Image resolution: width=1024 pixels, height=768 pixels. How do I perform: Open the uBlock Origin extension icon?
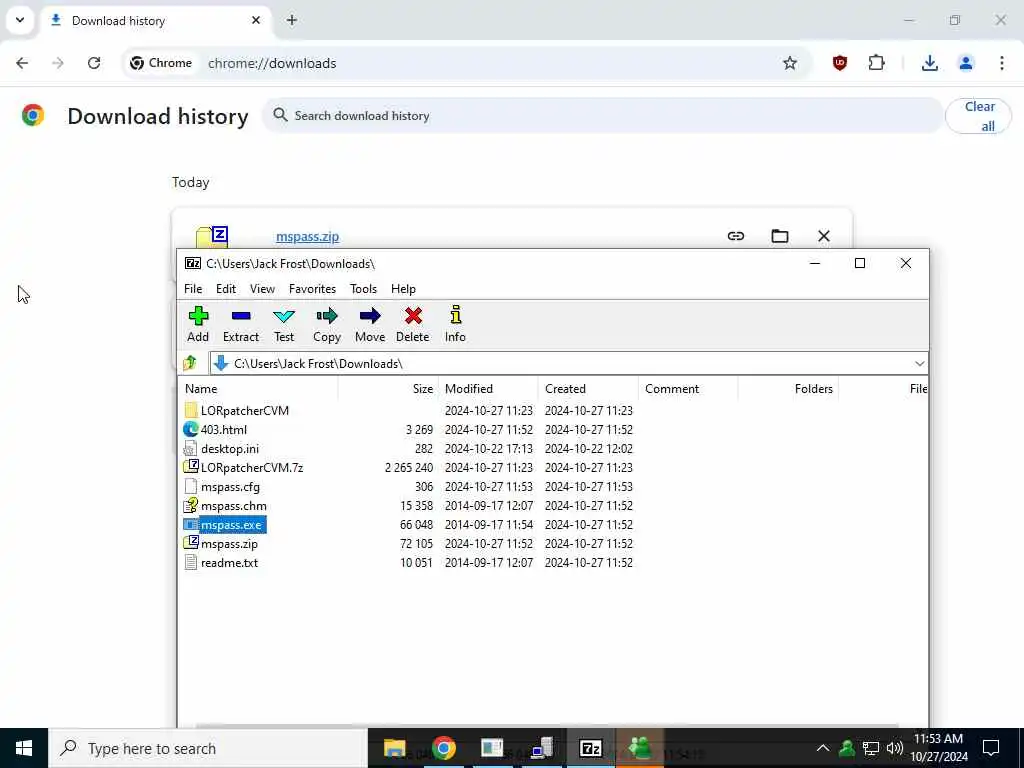(840, 63)
